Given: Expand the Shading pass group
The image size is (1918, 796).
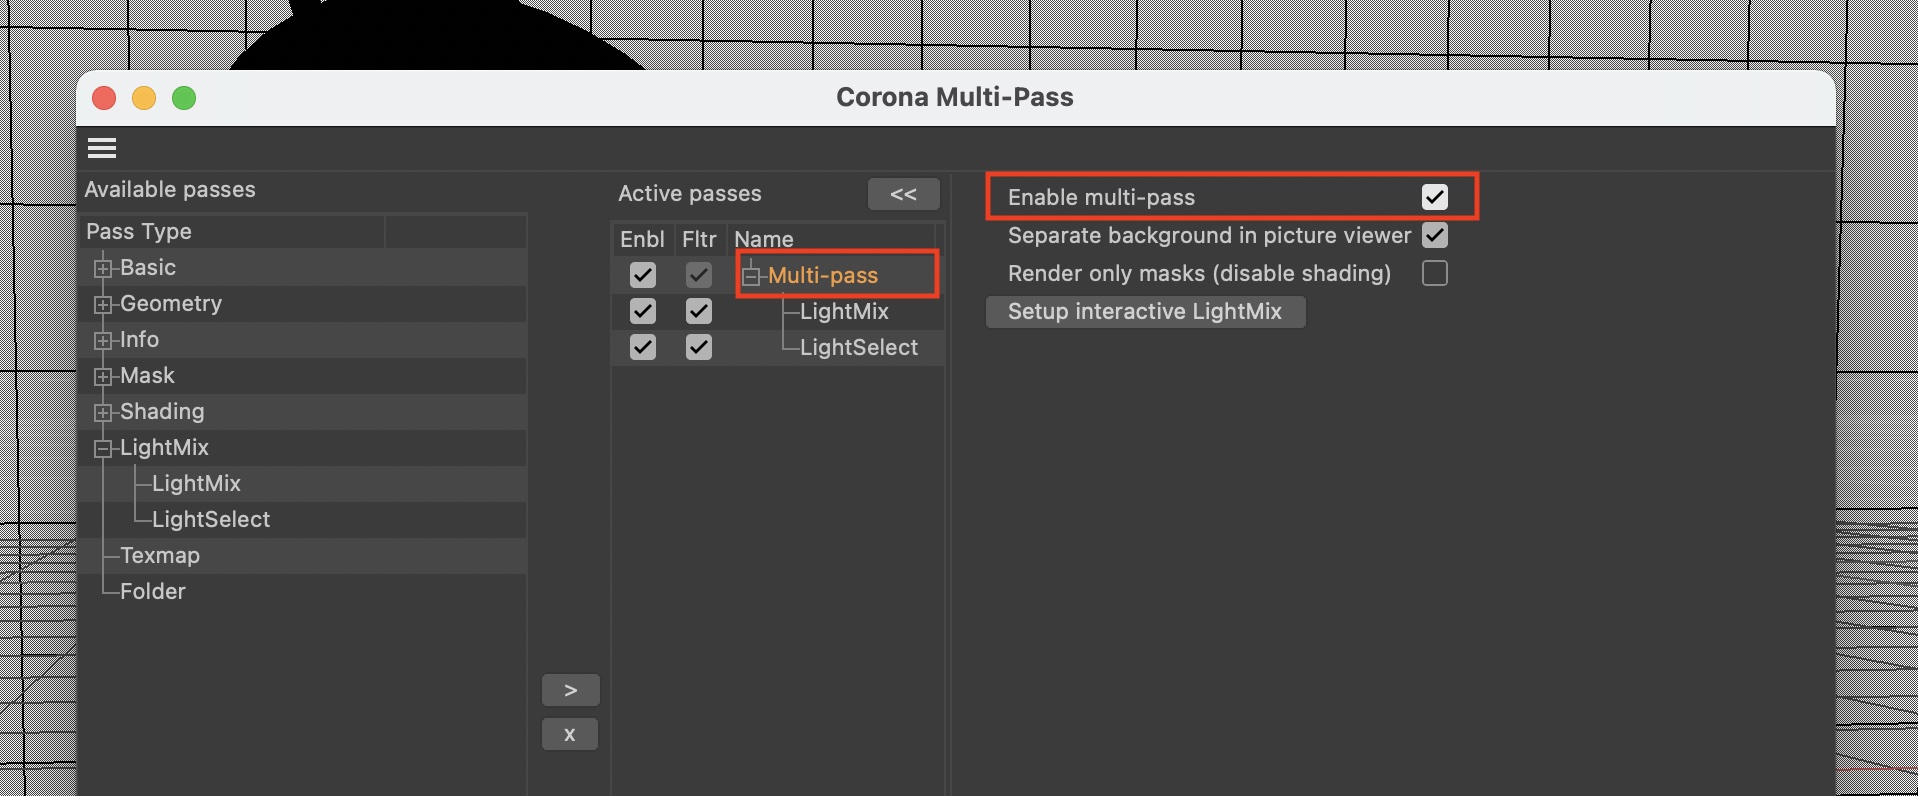Looking at the screenshot, I should 102,412.
